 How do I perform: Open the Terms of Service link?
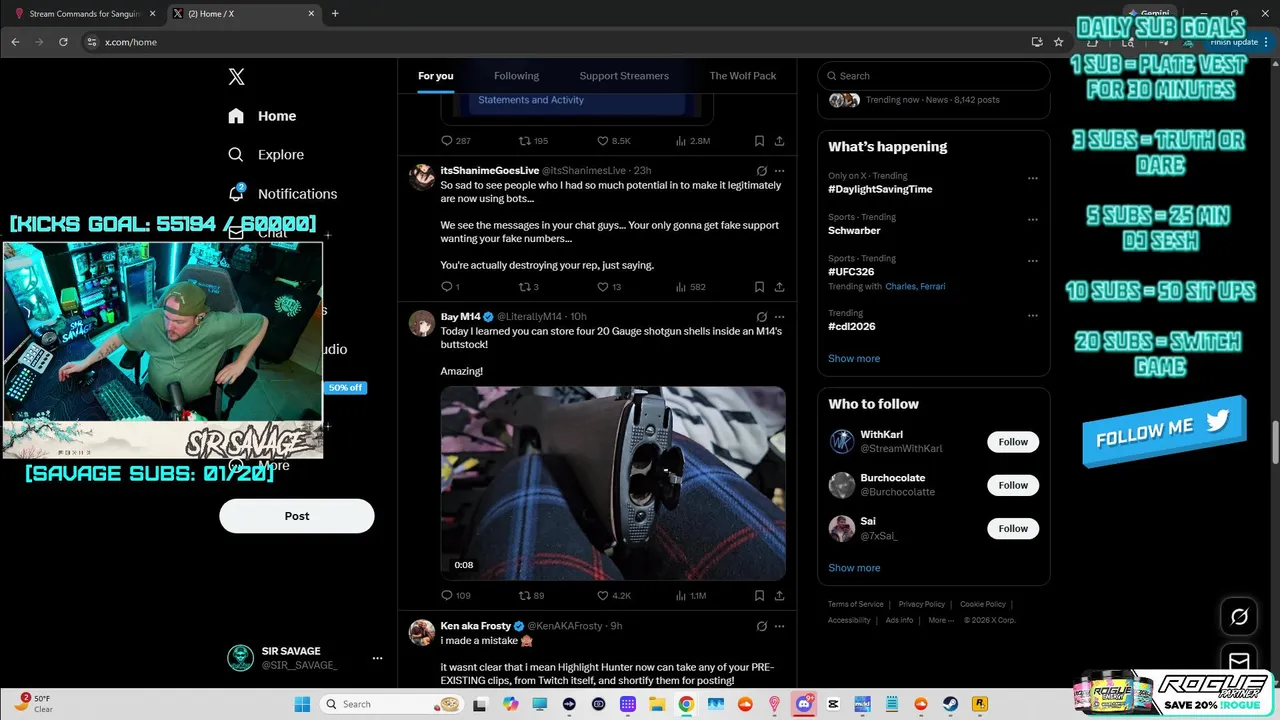pyautogui.click(x=856, y=604)
